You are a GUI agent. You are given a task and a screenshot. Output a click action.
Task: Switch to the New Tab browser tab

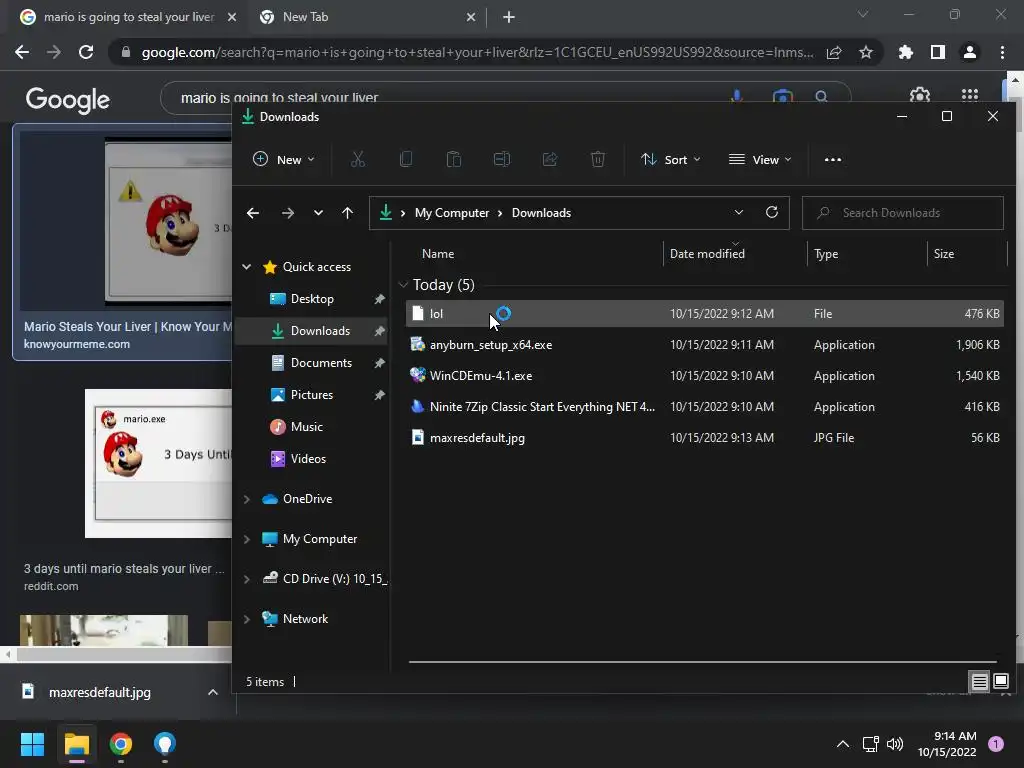(367, 17)
